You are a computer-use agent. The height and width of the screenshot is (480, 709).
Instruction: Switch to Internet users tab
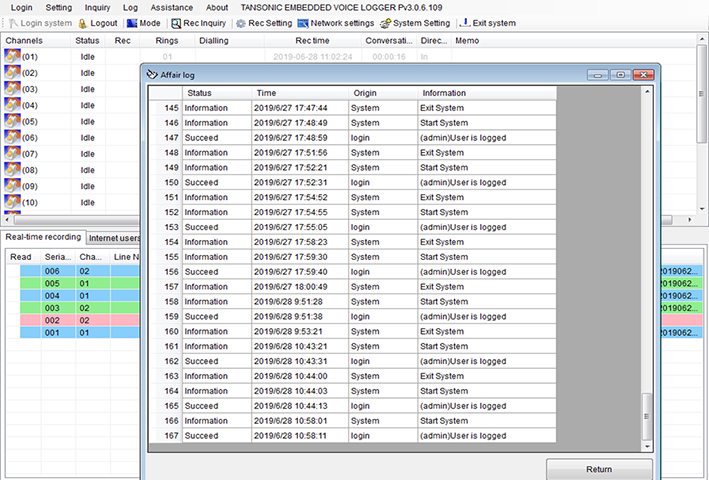tap(114, 238)
